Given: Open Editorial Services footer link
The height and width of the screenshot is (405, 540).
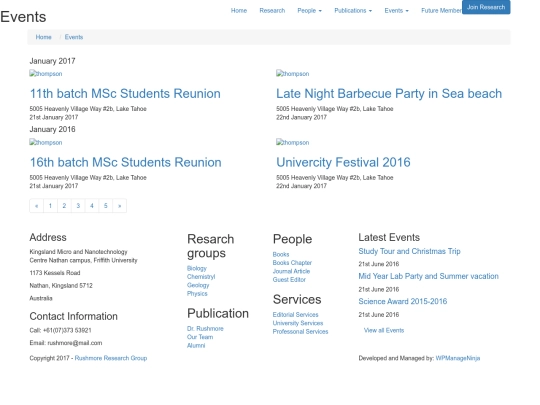Looking at the screenshot, I should pyautogui.click(x=295, y=315).
